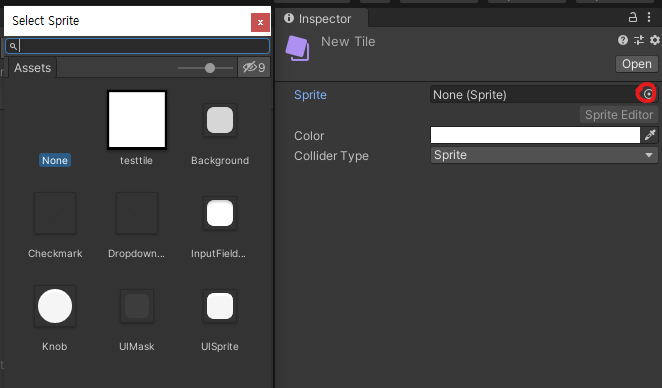Open the Inspector three-dot options menu
The height and width of the screenshot is (388, 662).
(649, 17)
